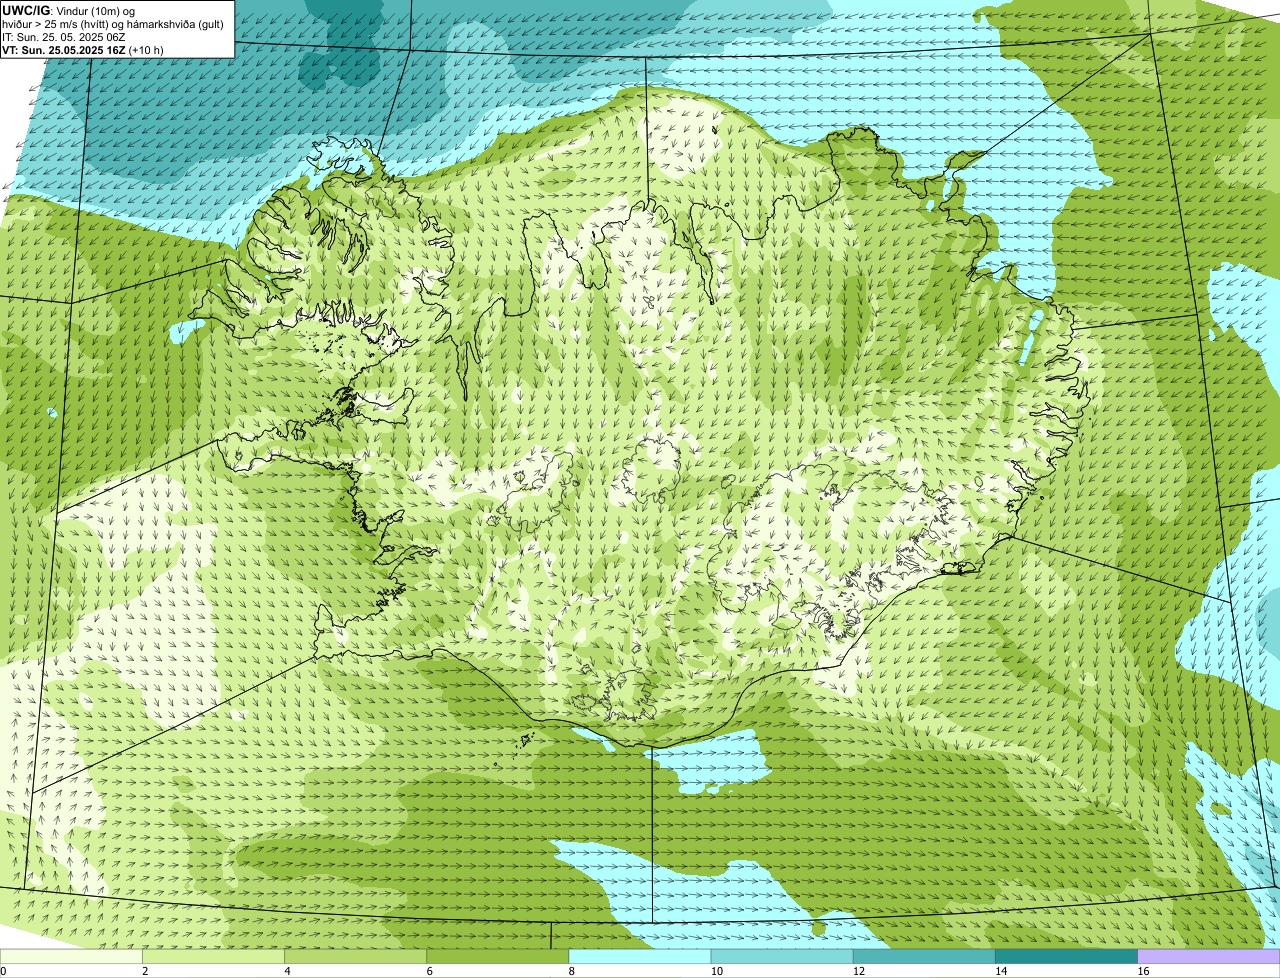
Task: Click the scale label '4'
Action: [287, 971]
